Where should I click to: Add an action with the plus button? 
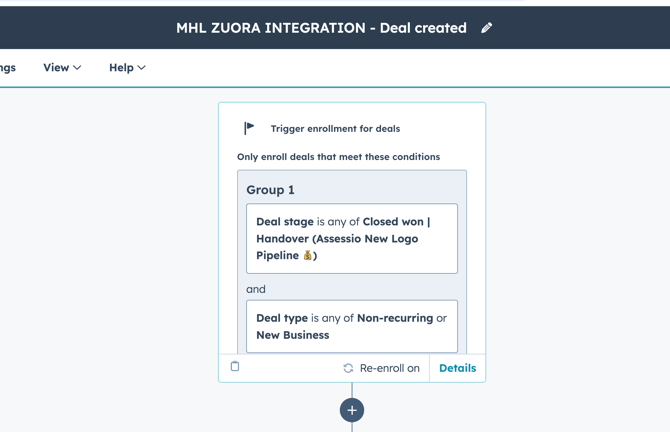pos(352,410)
